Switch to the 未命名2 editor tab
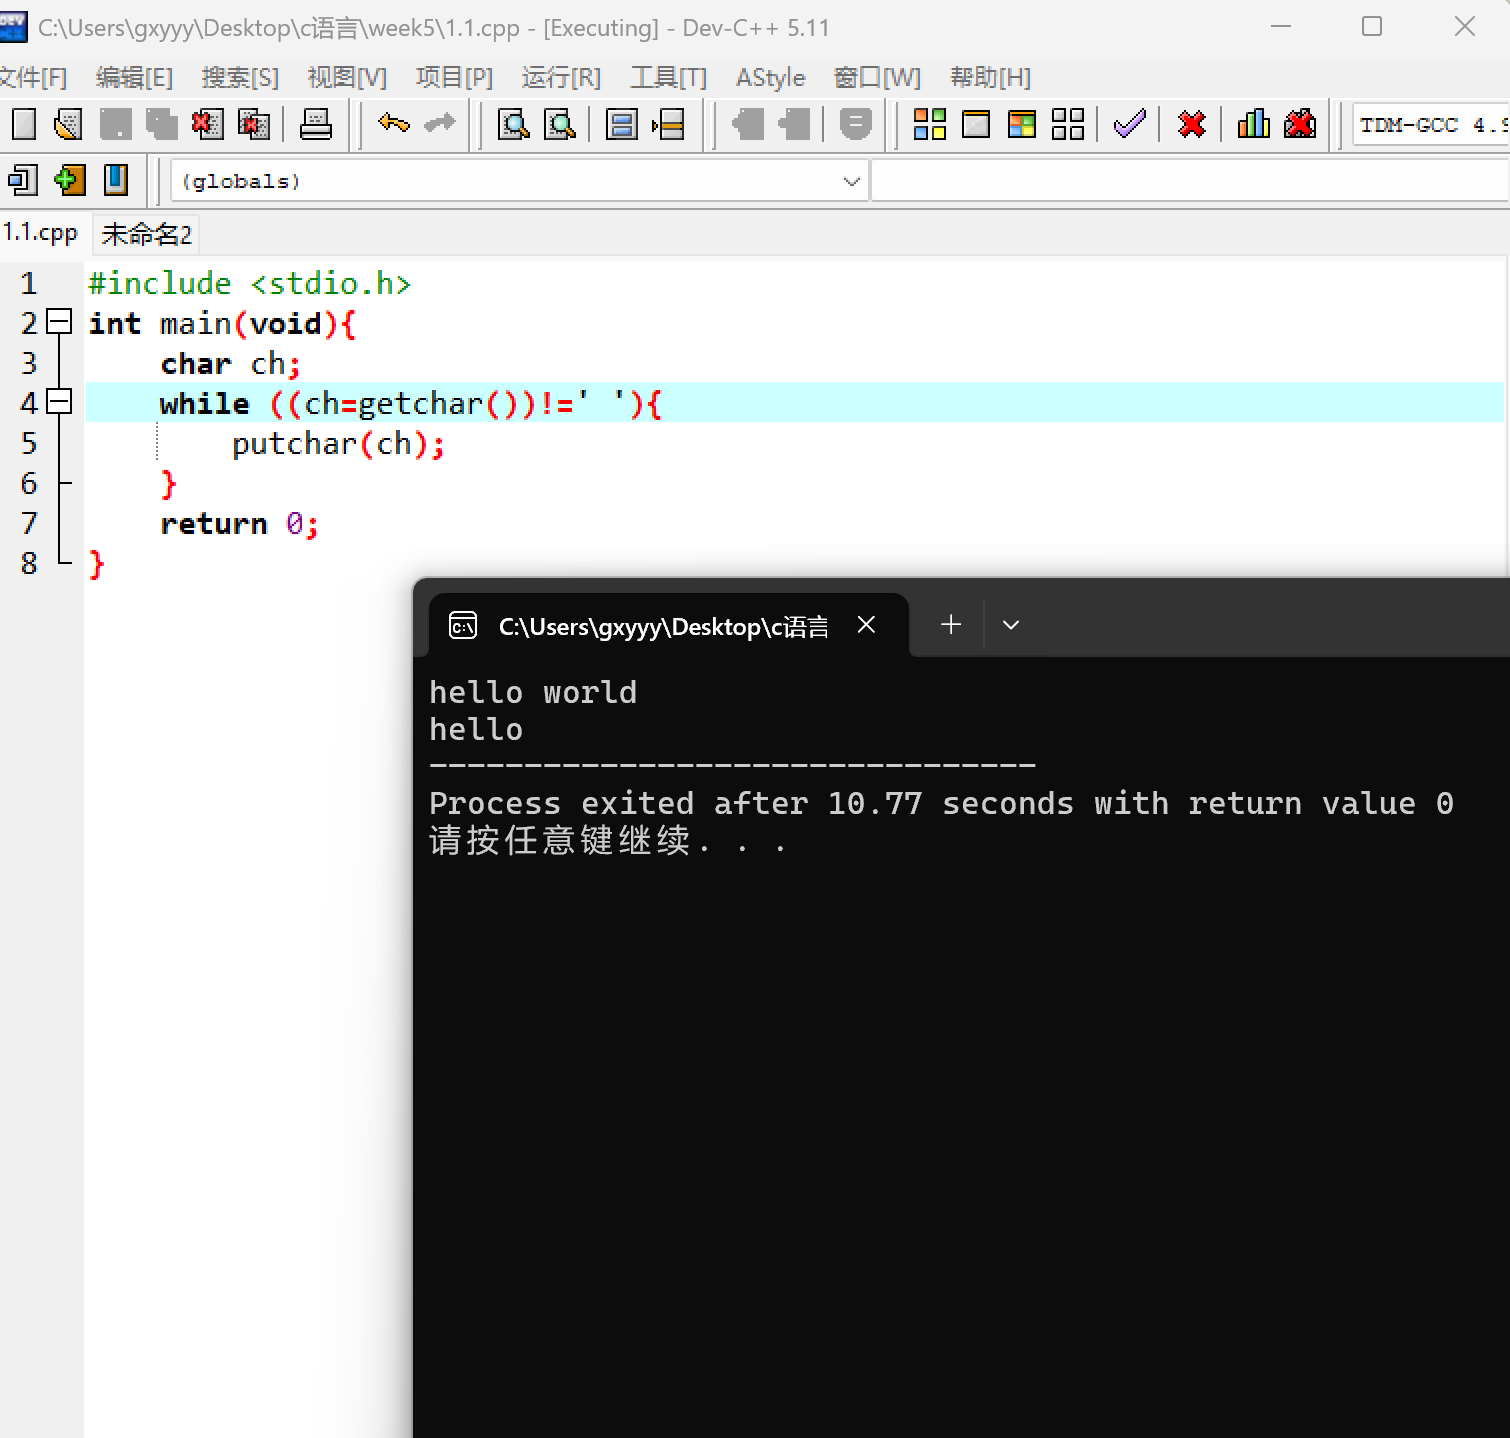The width and height of the screenshot is (1510, 1438). coord(146,234)
